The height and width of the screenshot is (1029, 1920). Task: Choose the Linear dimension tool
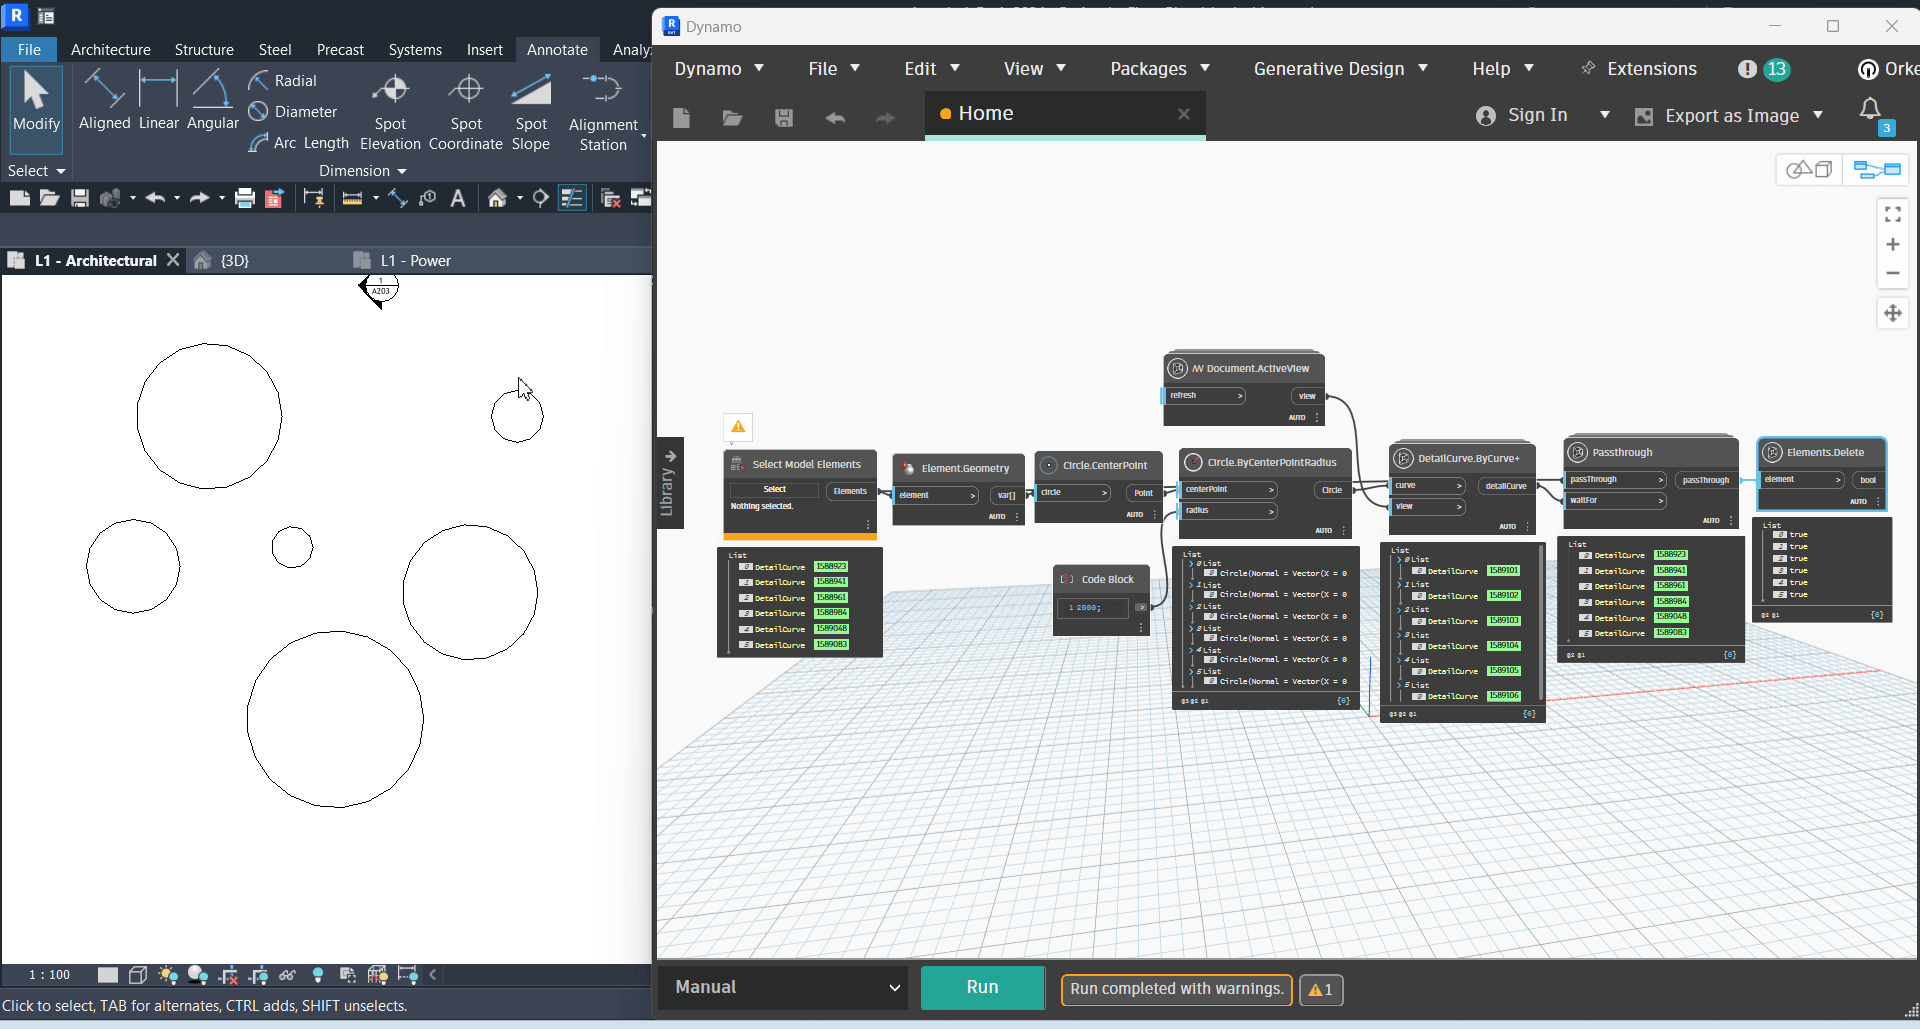[x=158, y=101]
